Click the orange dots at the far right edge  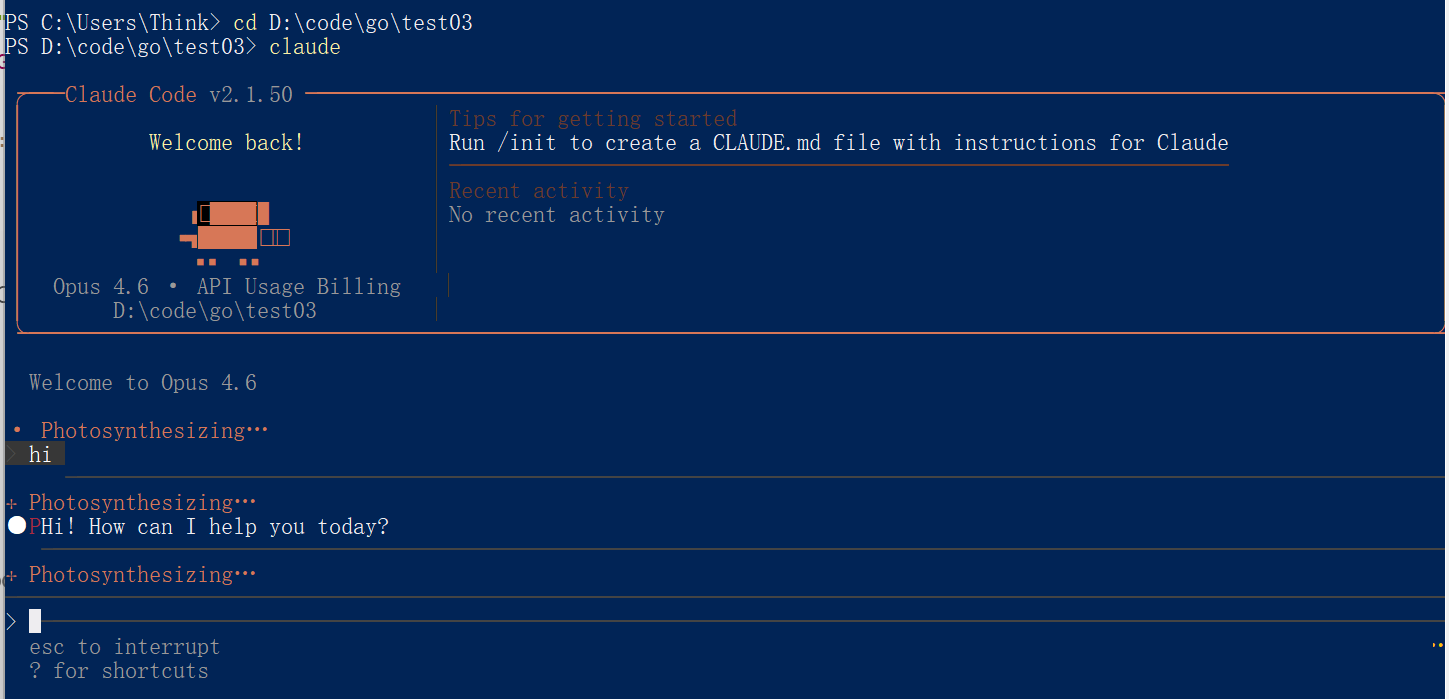click(1438, 647)
